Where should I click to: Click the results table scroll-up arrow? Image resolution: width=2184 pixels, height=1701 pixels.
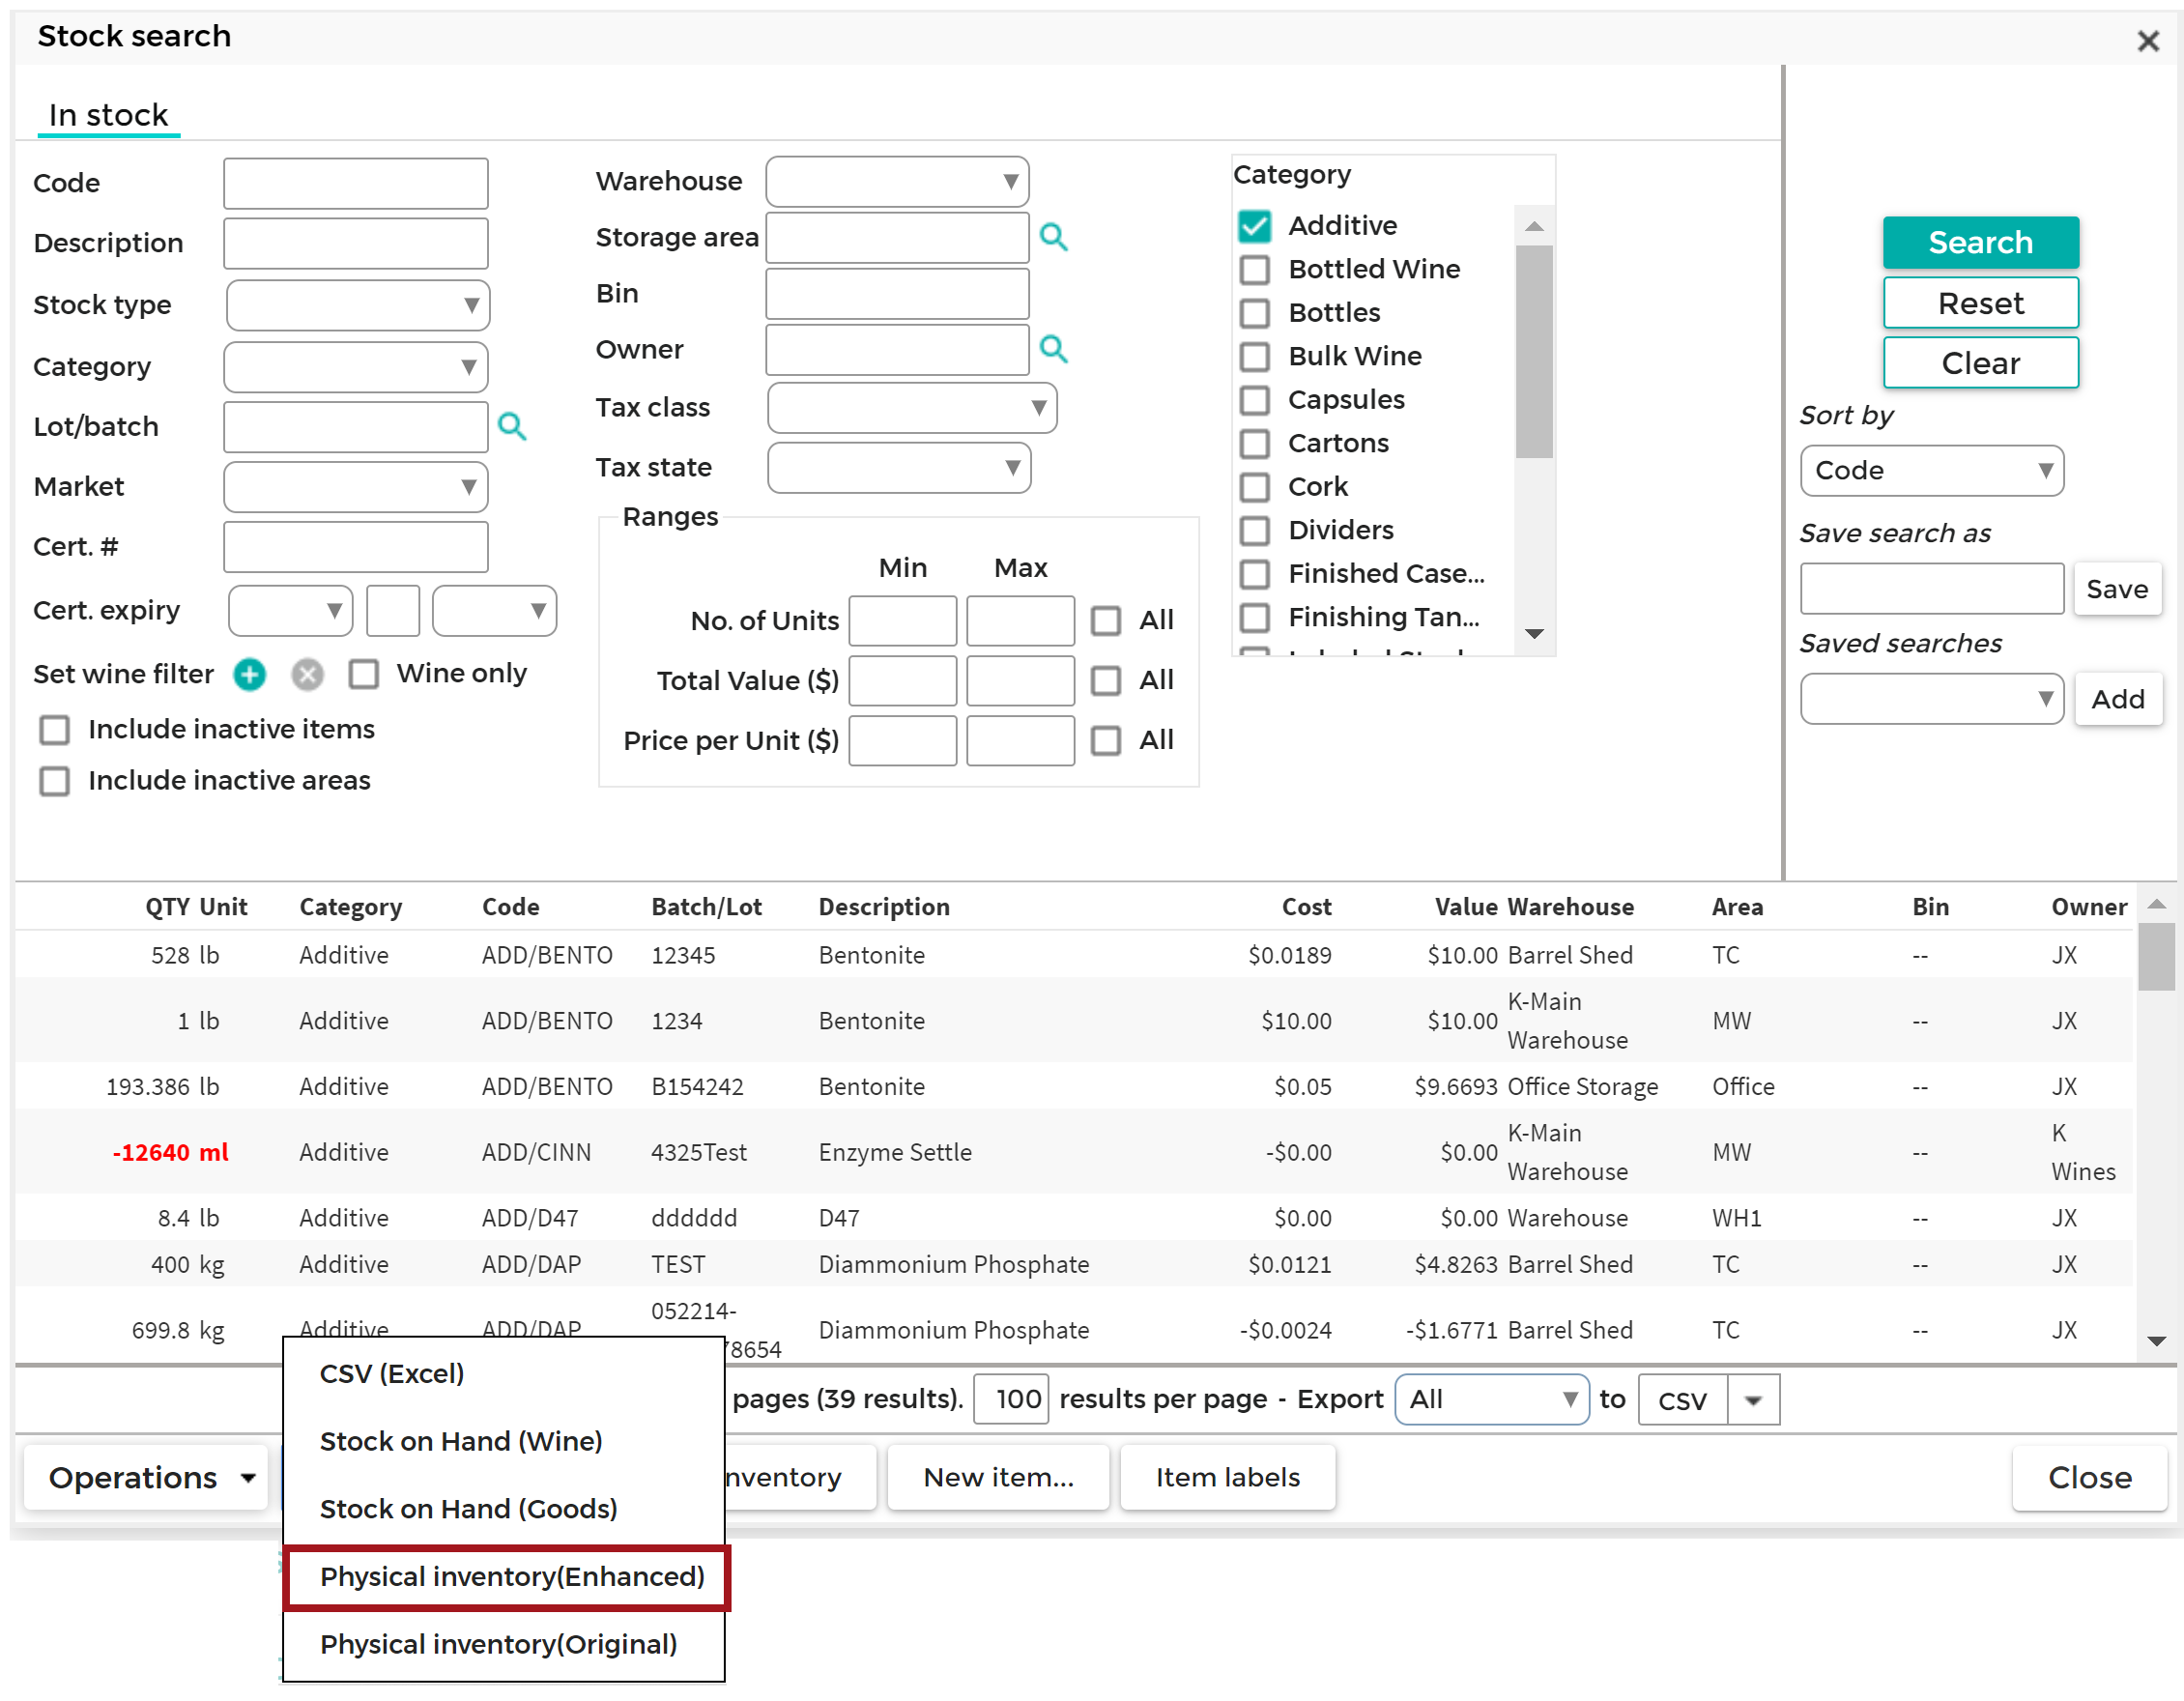pos(2156,905)
